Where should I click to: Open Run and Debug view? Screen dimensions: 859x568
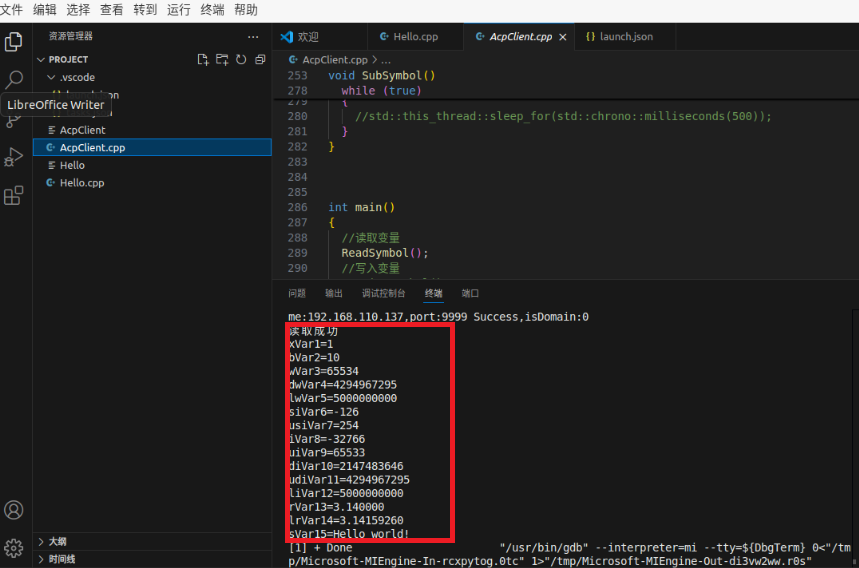click(x=13, y=157)
